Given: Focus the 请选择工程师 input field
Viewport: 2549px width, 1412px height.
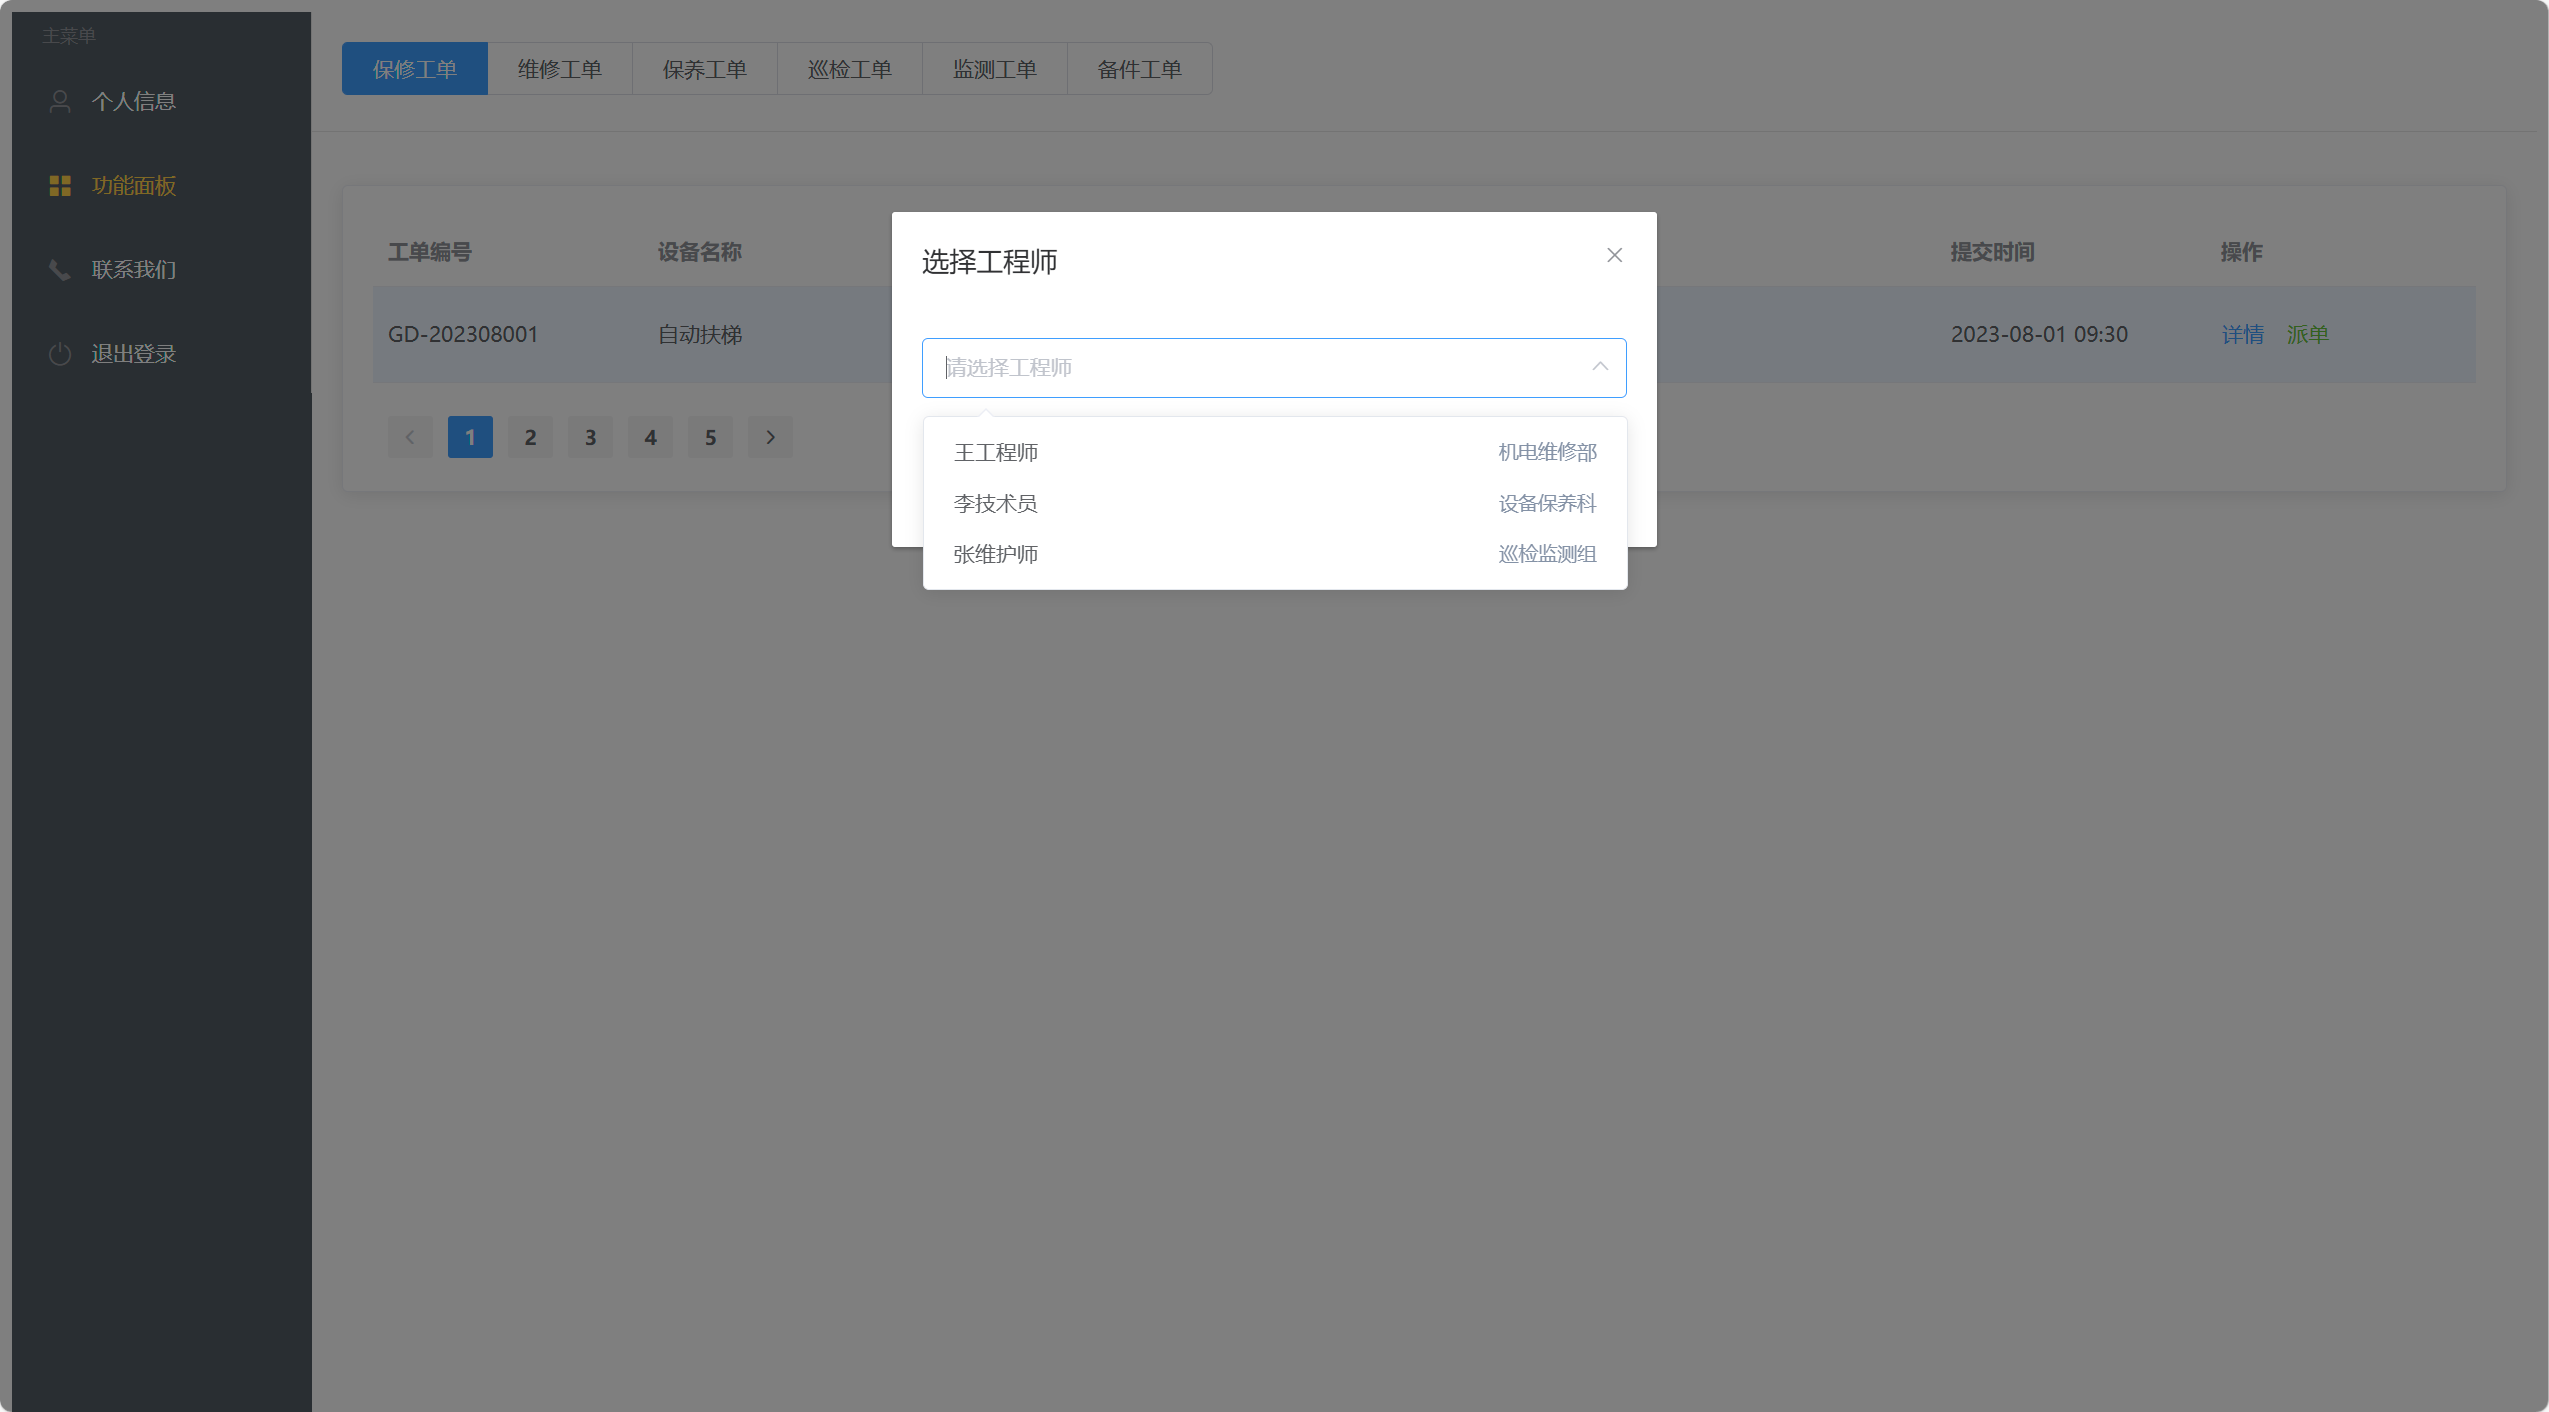Looking at the screenshot, I should [1250, 367].
